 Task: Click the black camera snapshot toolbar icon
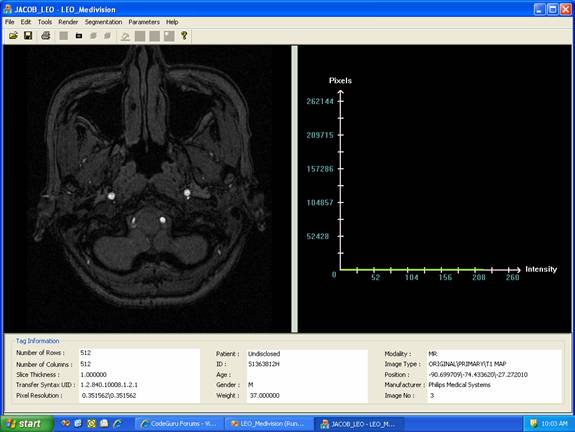[x=78, y=36]
